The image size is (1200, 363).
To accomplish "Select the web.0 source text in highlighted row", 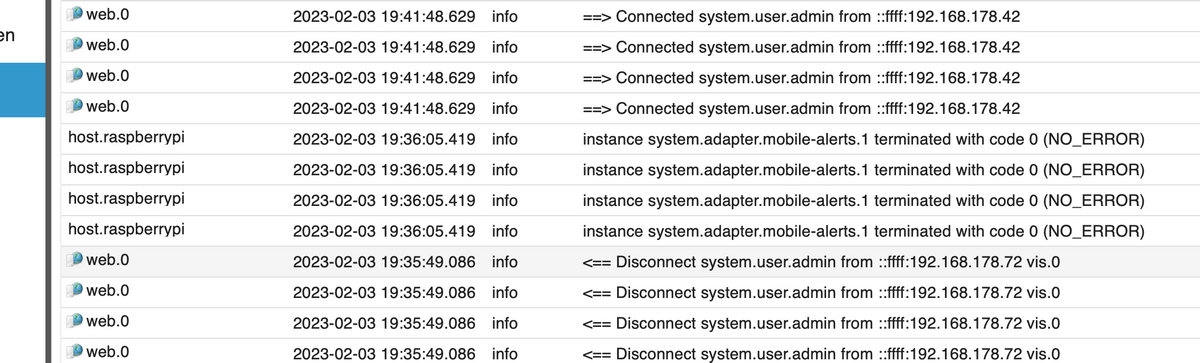I will click(108, 261).
